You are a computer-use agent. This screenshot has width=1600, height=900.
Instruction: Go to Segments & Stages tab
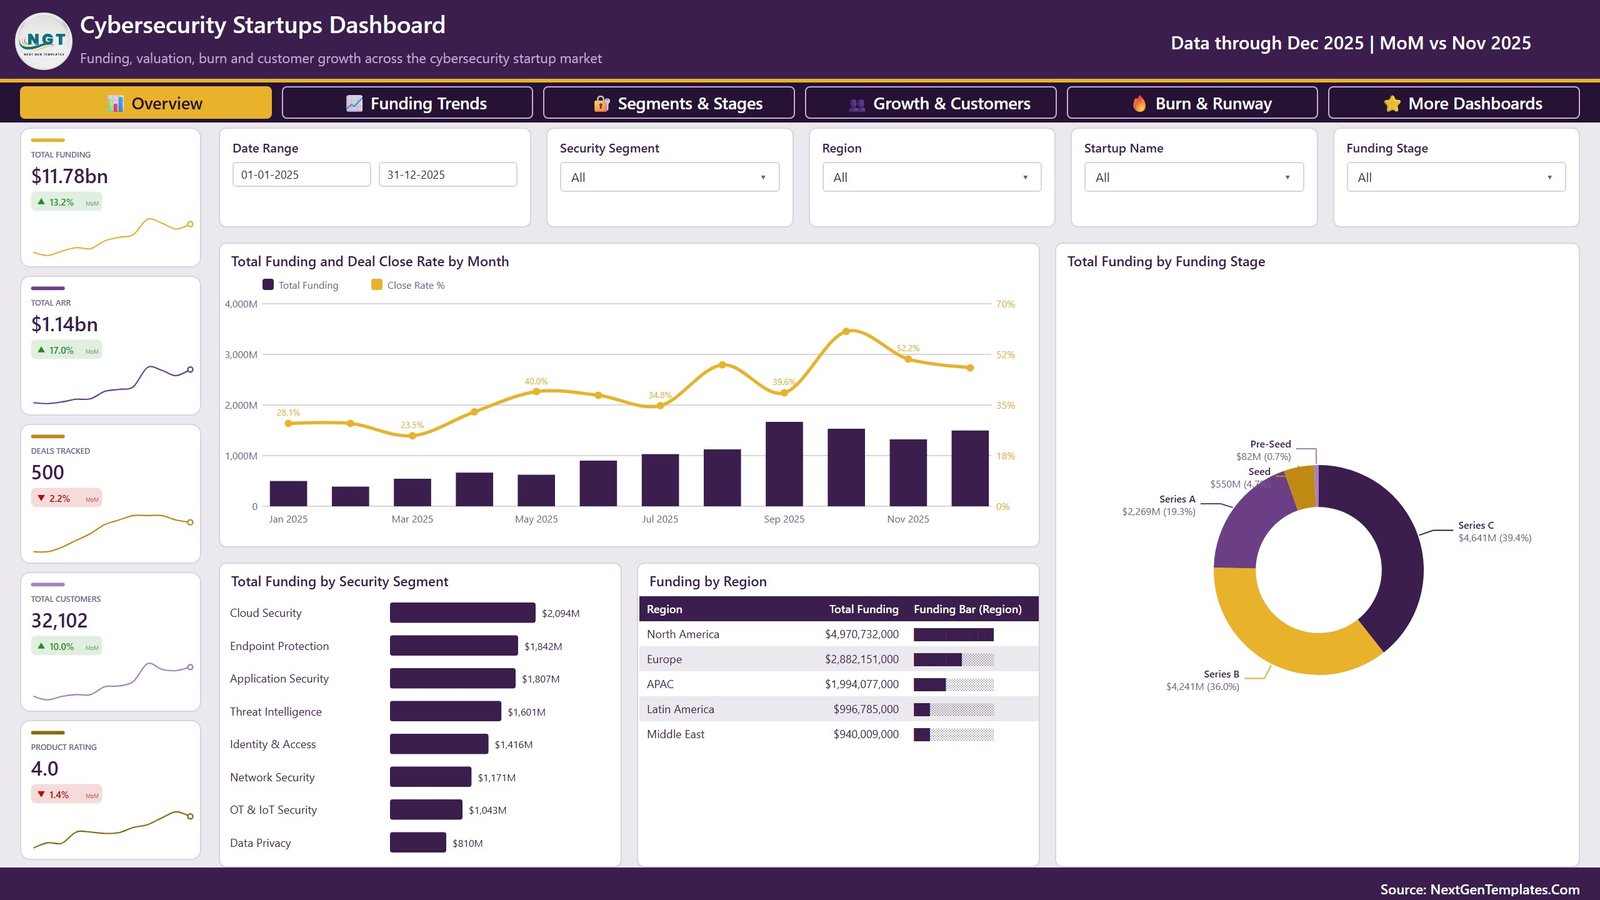(669, 103)
